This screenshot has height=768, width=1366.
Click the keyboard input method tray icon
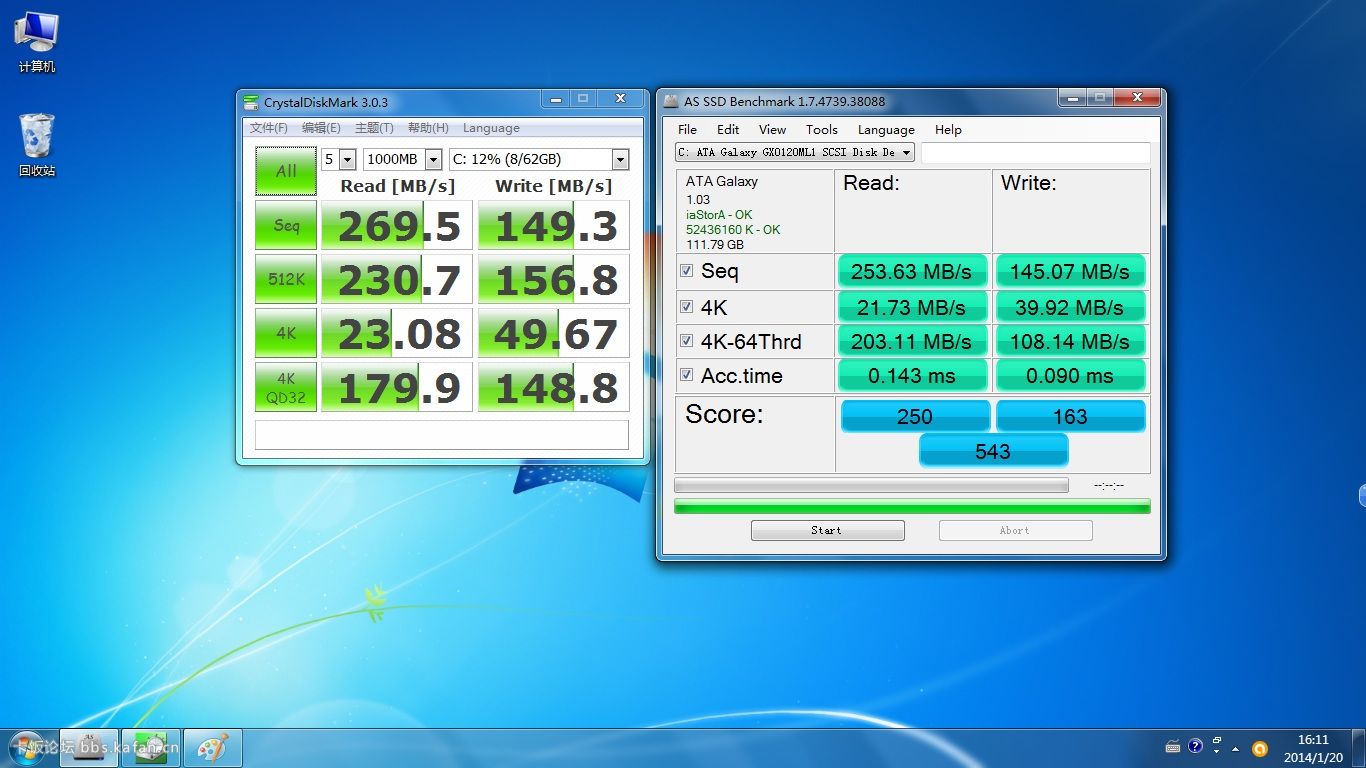(x=1173, y=747)
